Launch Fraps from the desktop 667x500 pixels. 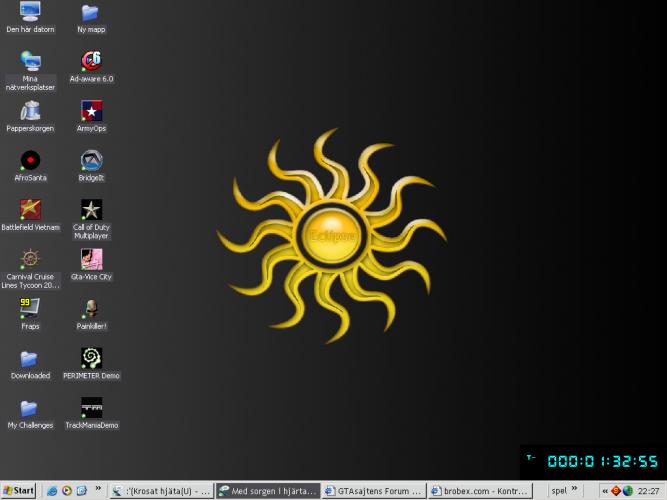(x=30, y=308)
